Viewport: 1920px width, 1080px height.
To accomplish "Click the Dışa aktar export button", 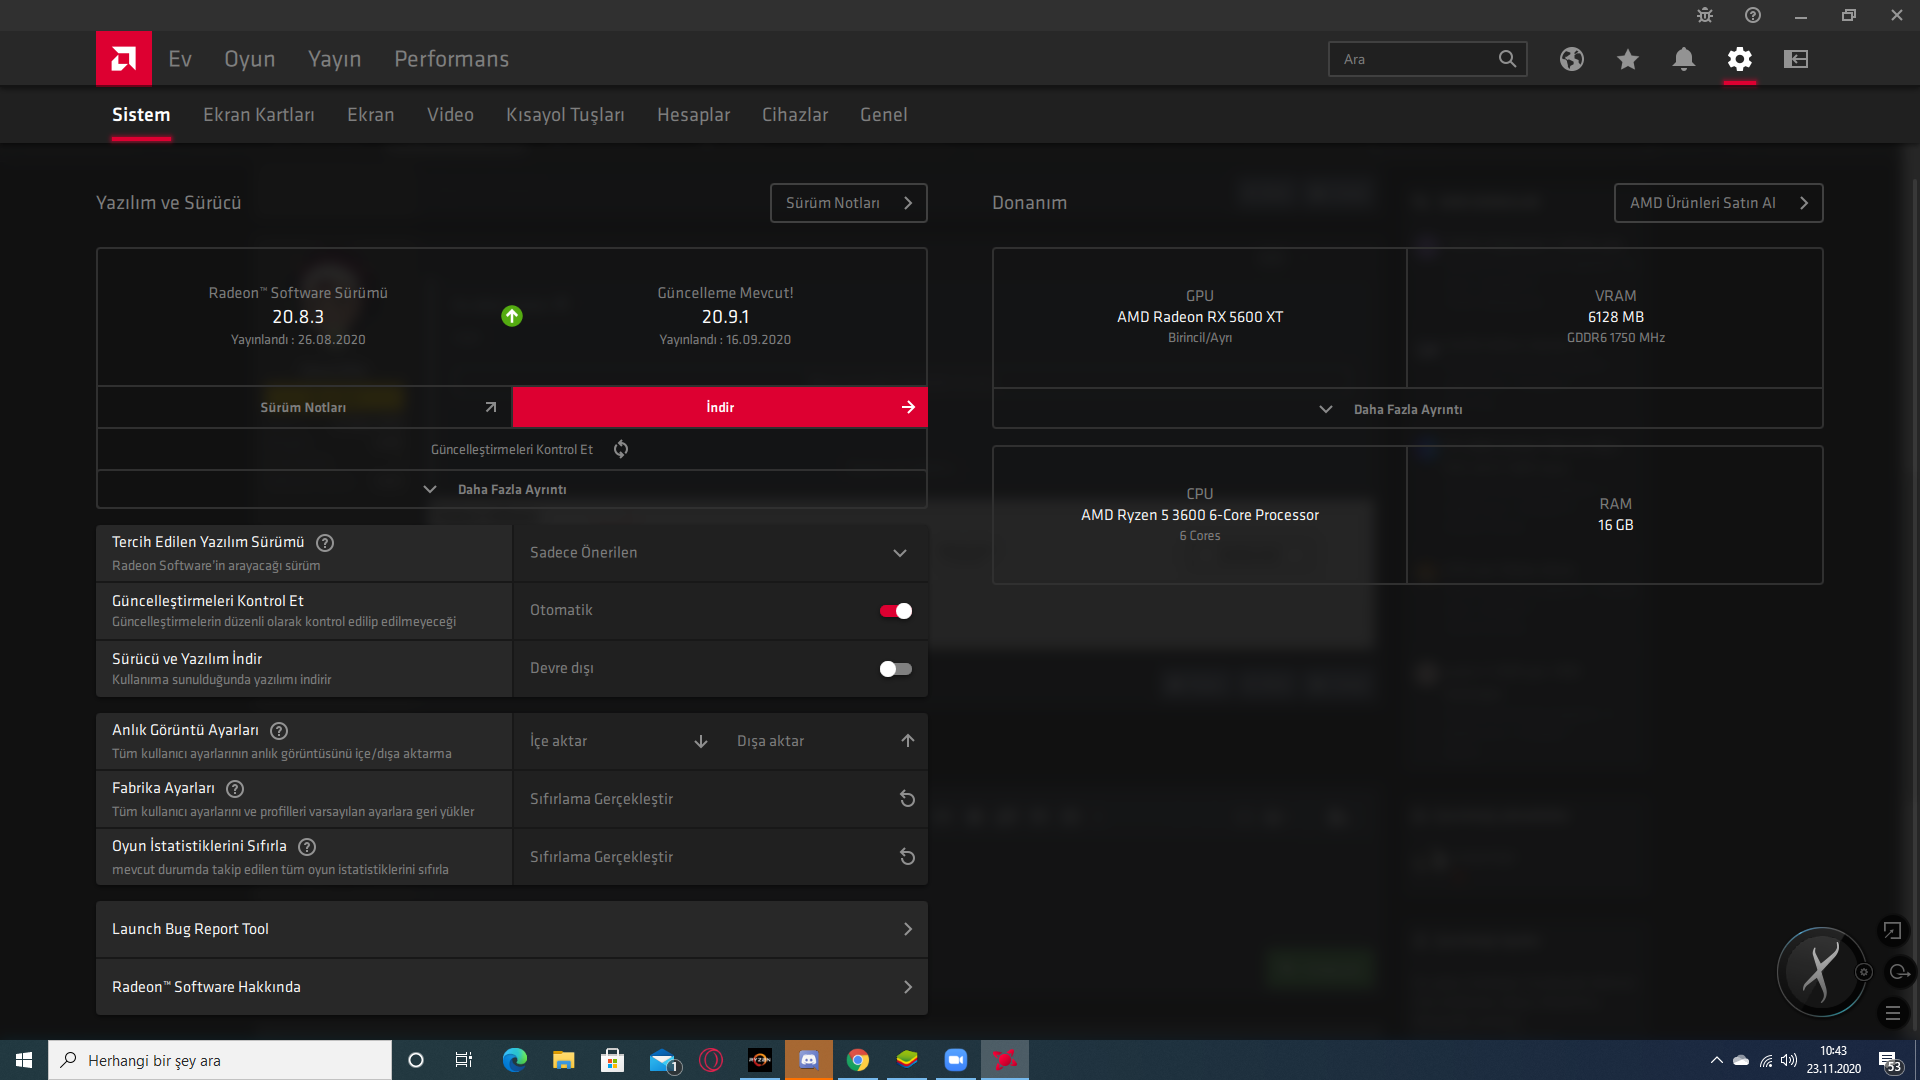I will [825, 741].
